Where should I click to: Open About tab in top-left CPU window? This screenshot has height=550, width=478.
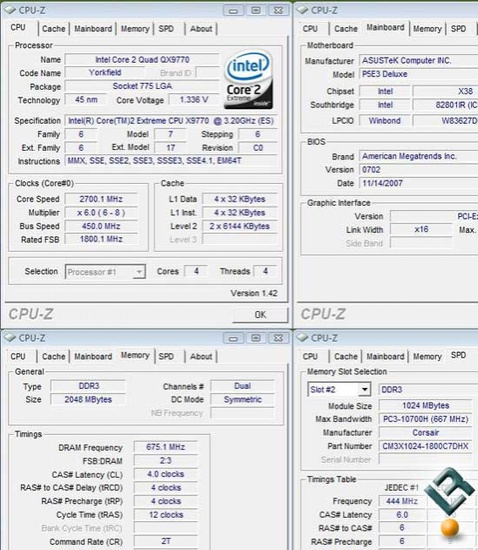(x=201, y=29)
